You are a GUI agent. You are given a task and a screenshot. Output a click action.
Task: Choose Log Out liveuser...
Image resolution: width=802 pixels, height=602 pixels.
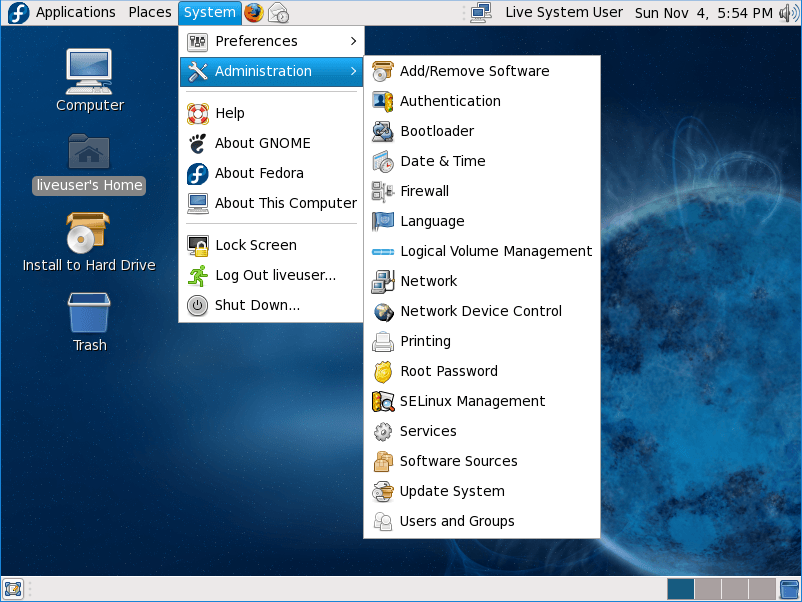[272, 276]
